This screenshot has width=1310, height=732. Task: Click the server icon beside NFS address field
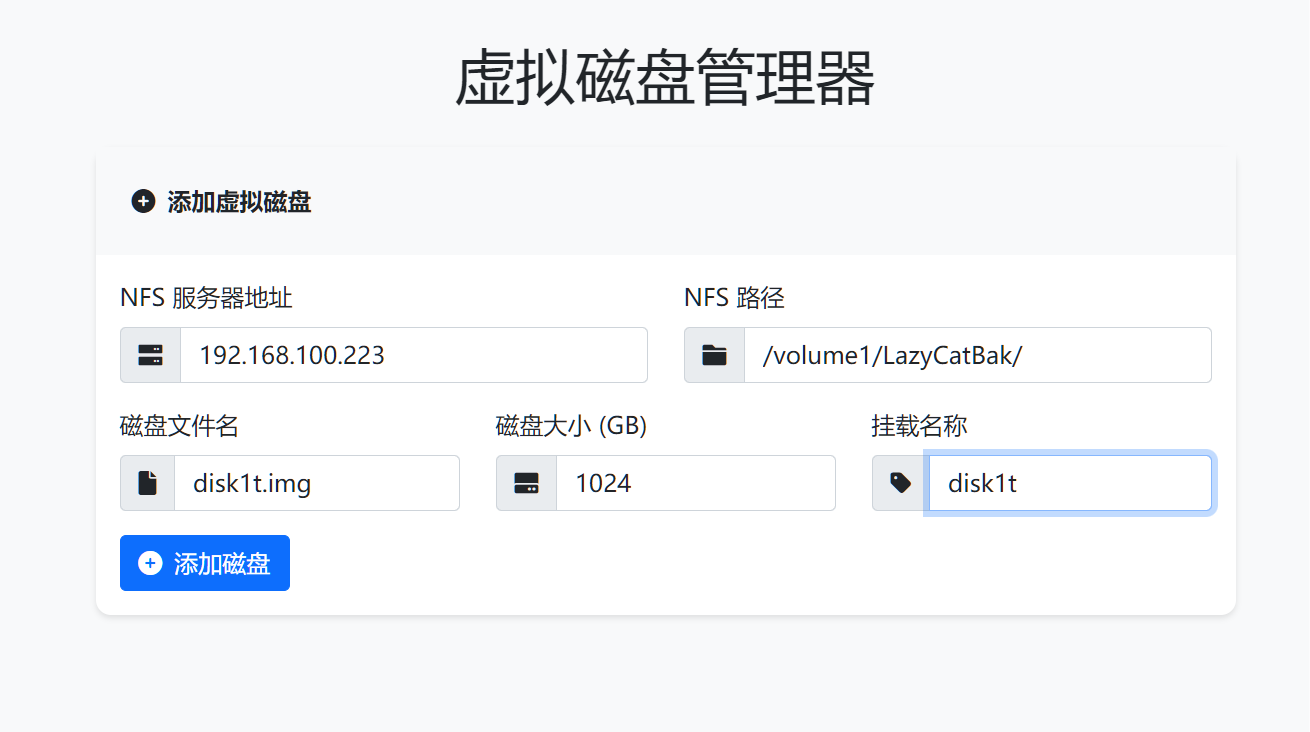[x=150, y=355]
